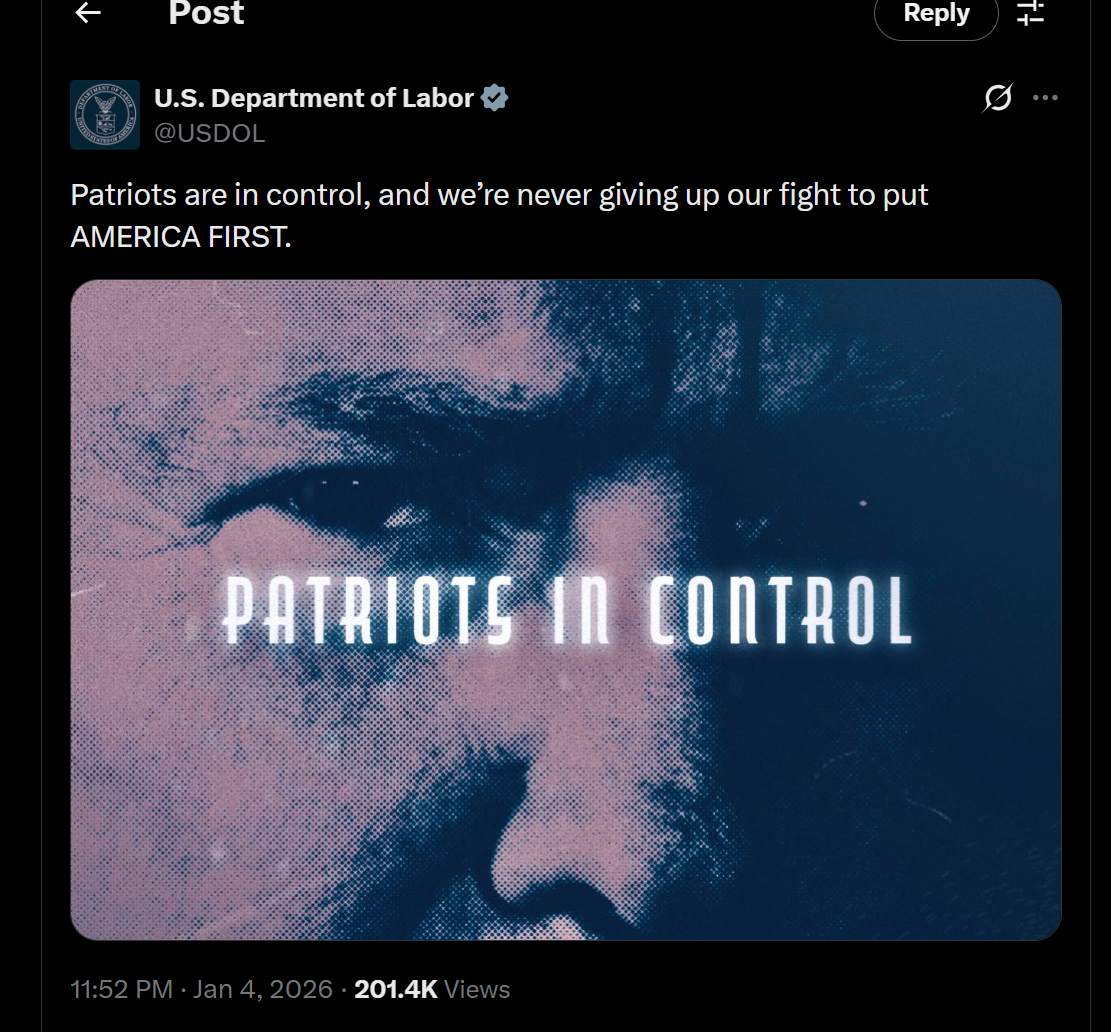The width and height of the screenshot is (1111, 1032).
Task: Click the Post page heading
Action: click(x=207, y=13)
